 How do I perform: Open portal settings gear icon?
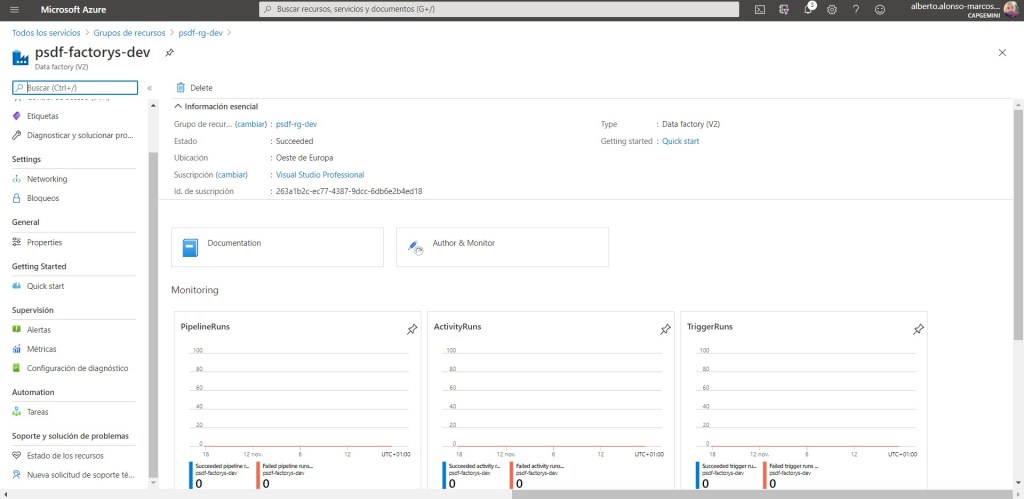click(x=832, y=9)
